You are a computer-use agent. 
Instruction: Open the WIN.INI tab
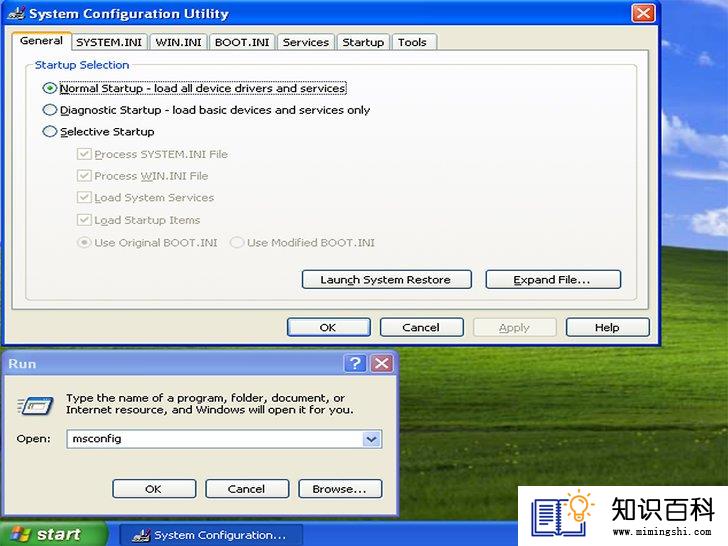tap(178, 42)
